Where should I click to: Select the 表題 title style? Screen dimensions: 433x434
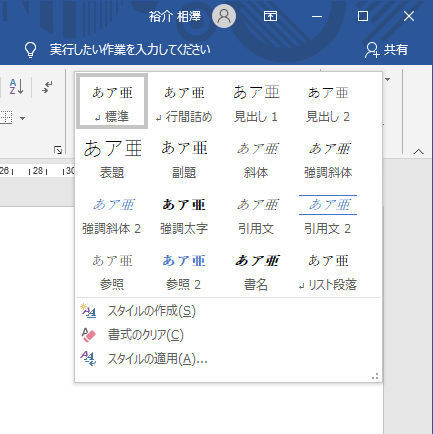(x=112, y=158)
